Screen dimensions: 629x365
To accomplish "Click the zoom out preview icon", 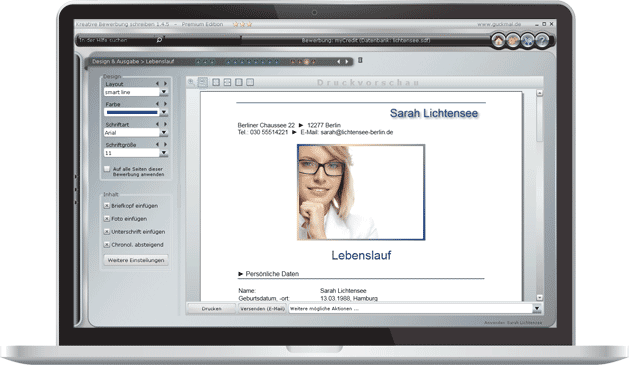I will tap(203, 82).
